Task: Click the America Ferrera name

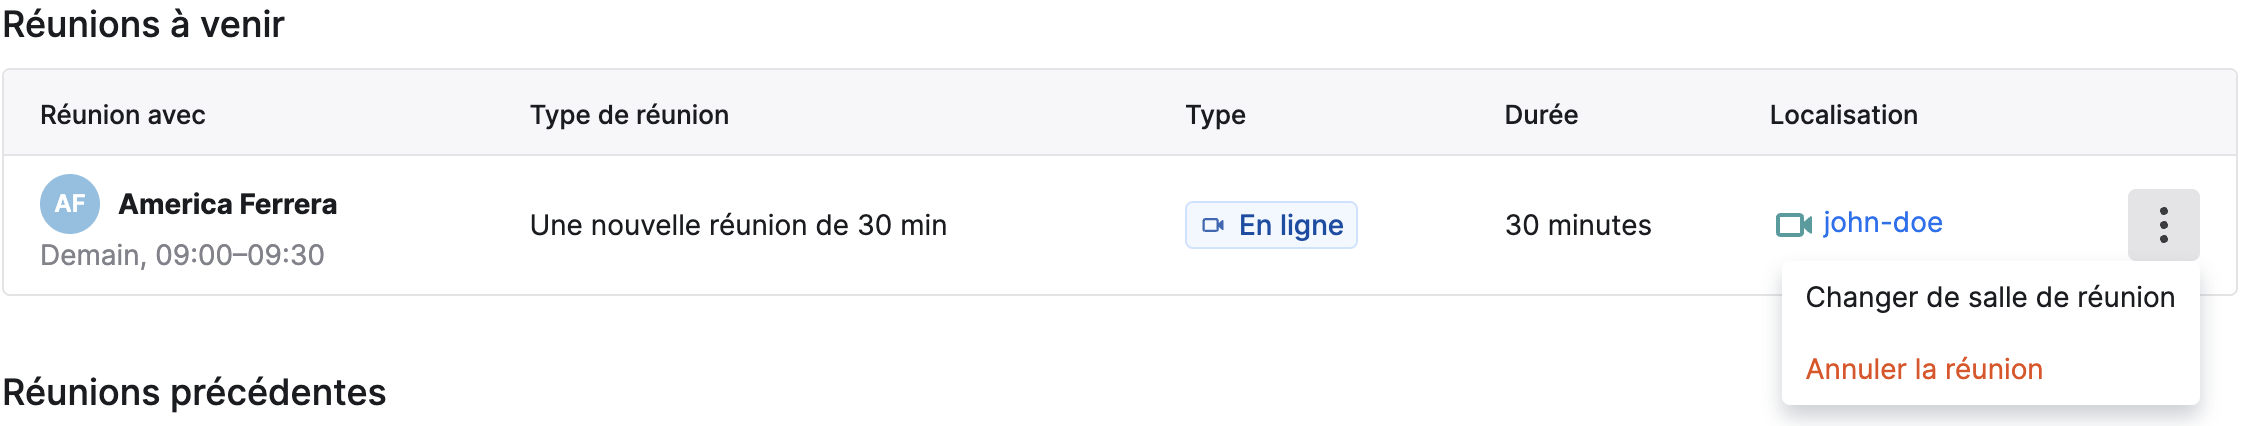Action: pos(228,204)
